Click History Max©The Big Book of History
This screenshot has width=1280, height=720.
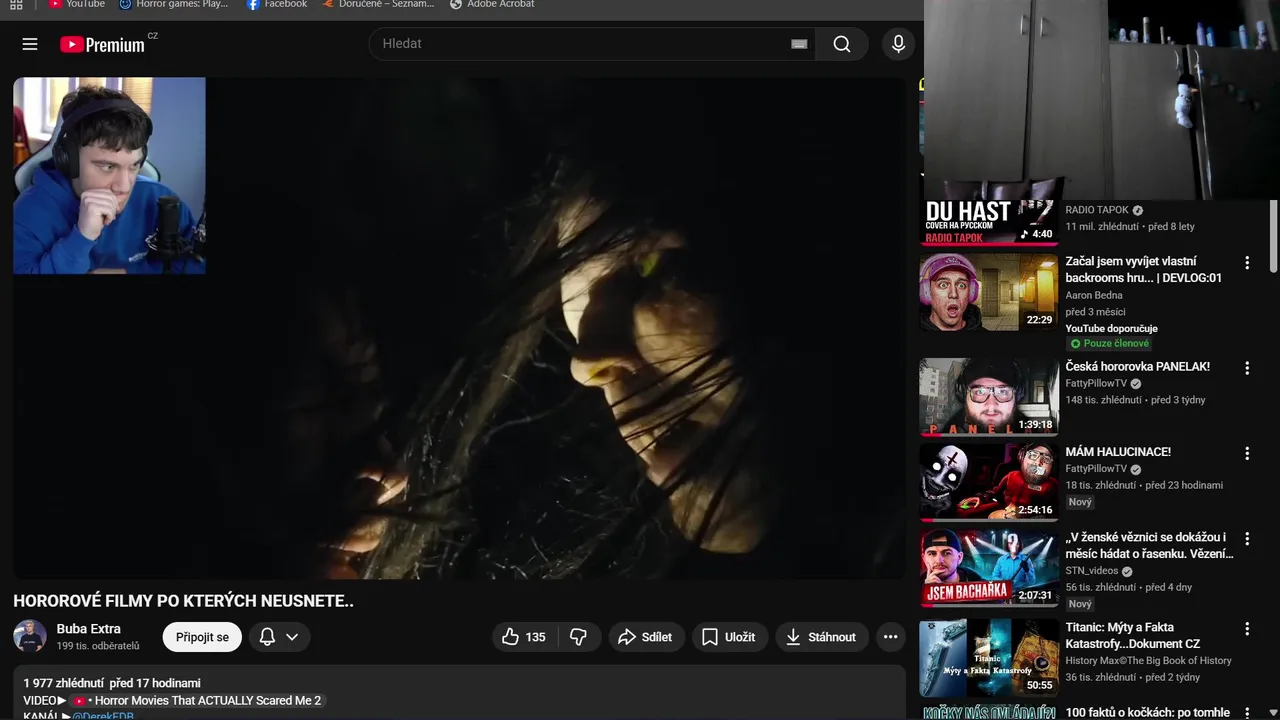1148,661
